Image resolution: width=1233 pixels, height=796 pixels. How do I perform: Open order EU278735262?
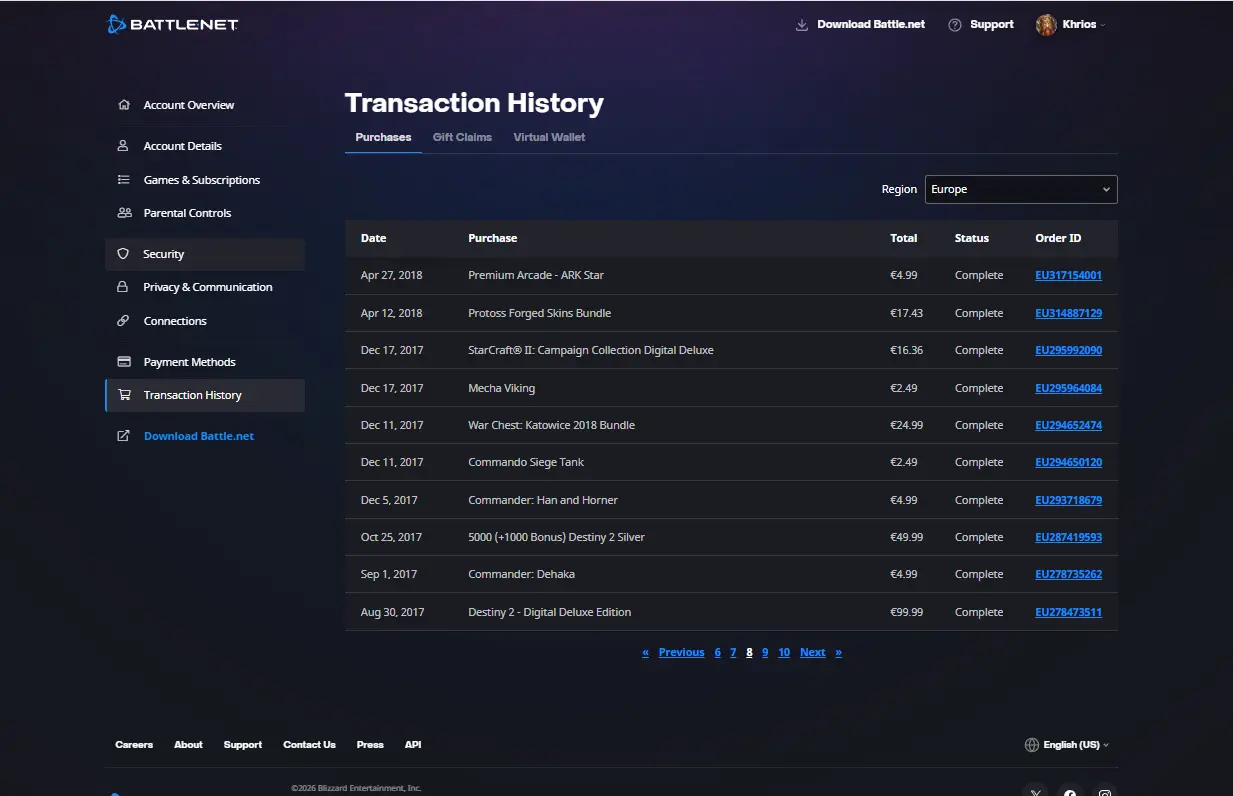click(1068, 574)
